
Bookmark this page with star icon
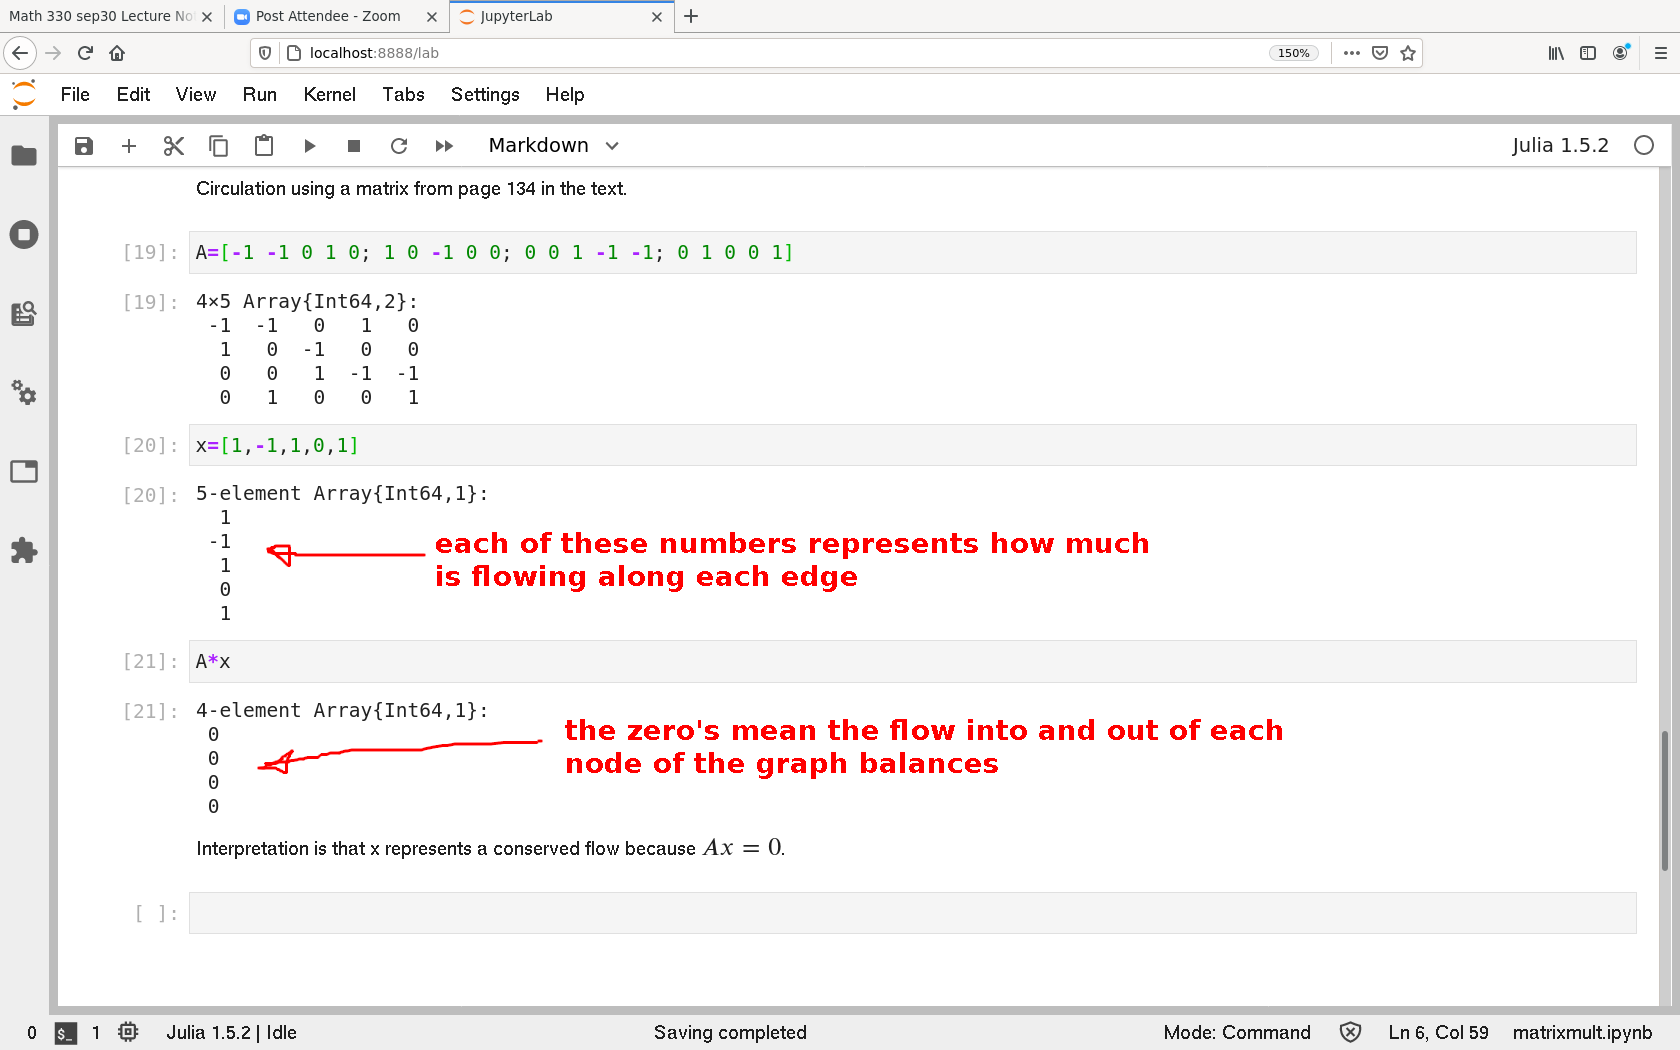coord(1408,53)
